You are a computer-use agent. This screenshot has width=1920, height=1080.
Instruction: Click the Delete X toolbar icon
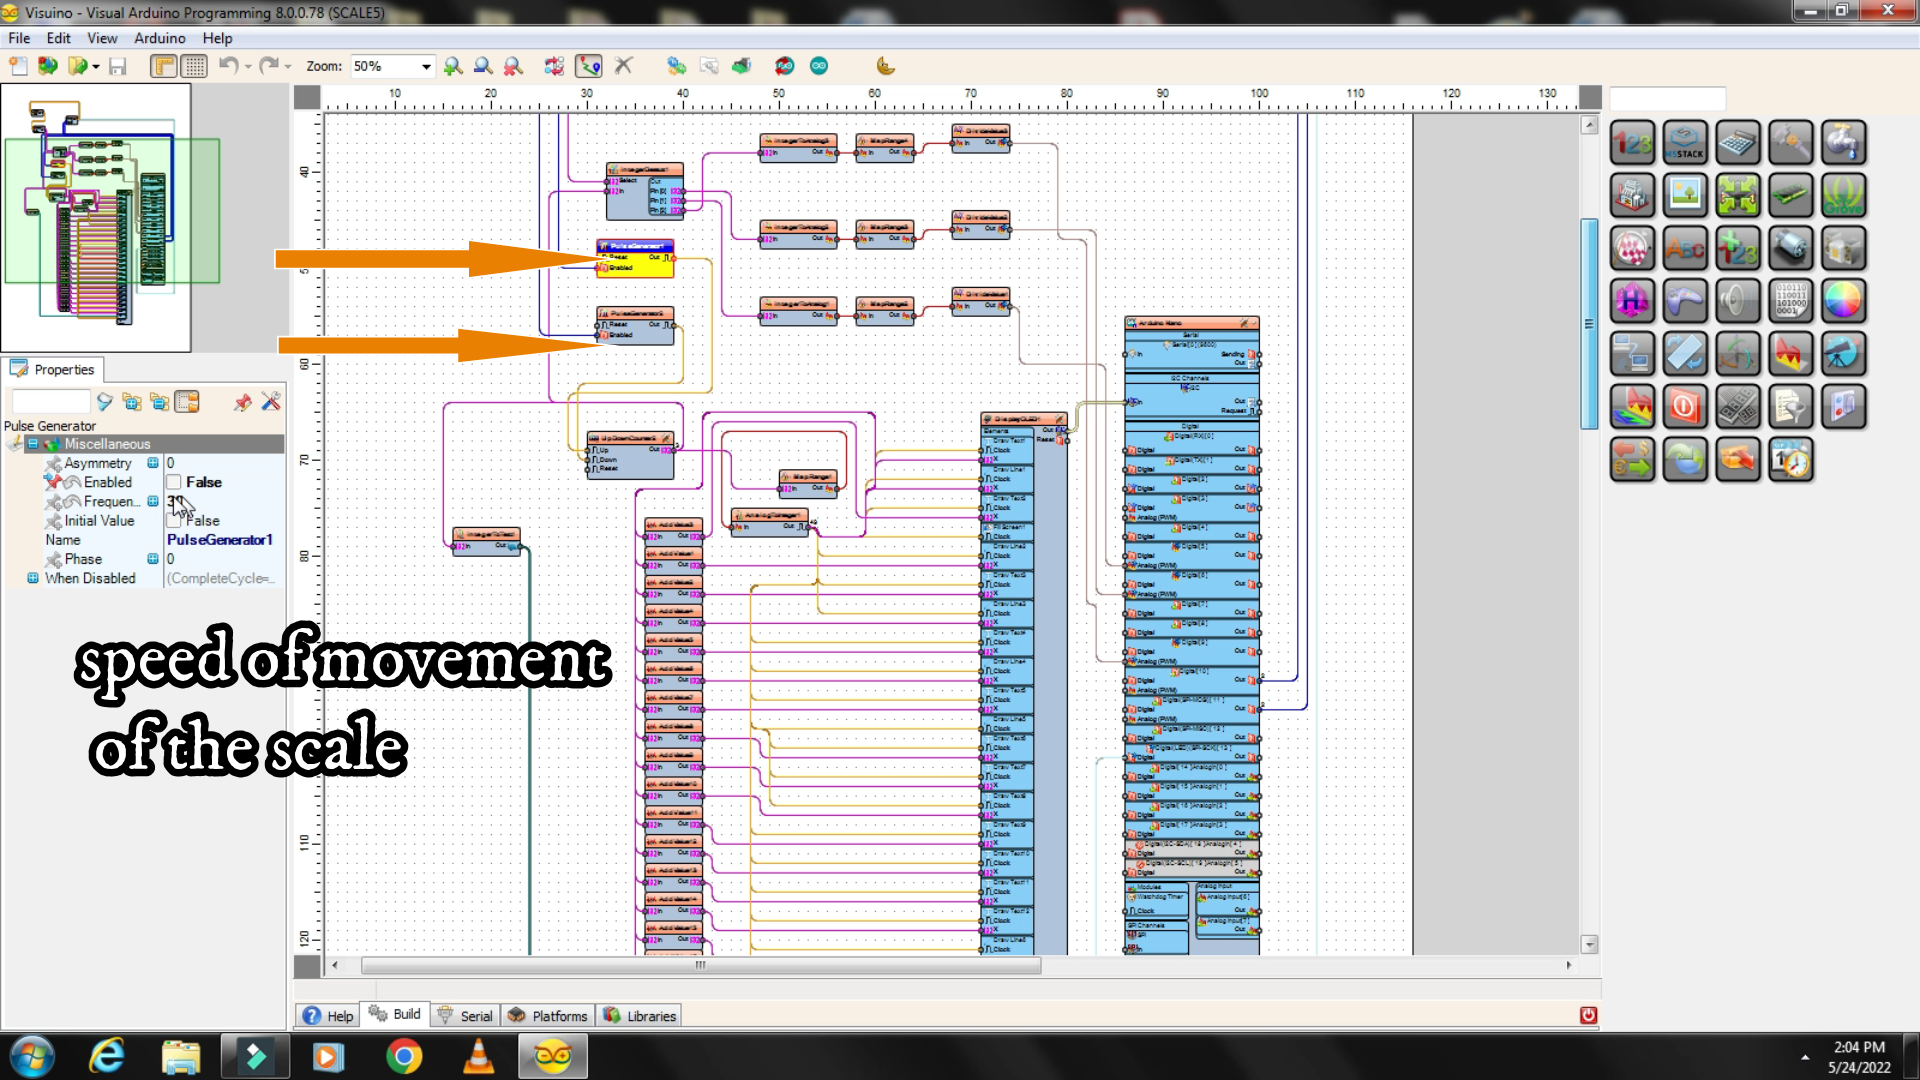click(x=624, y=66)
